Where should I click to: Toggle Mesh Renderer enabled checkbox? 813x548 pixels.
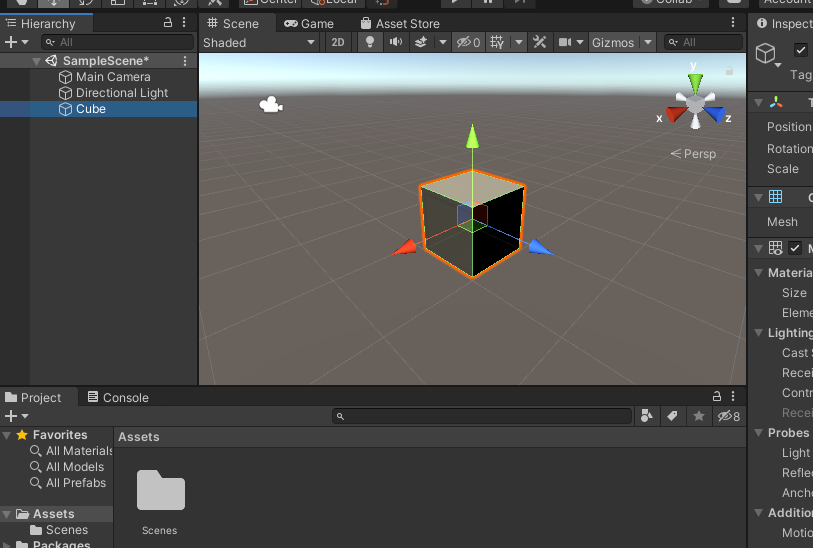795,248
